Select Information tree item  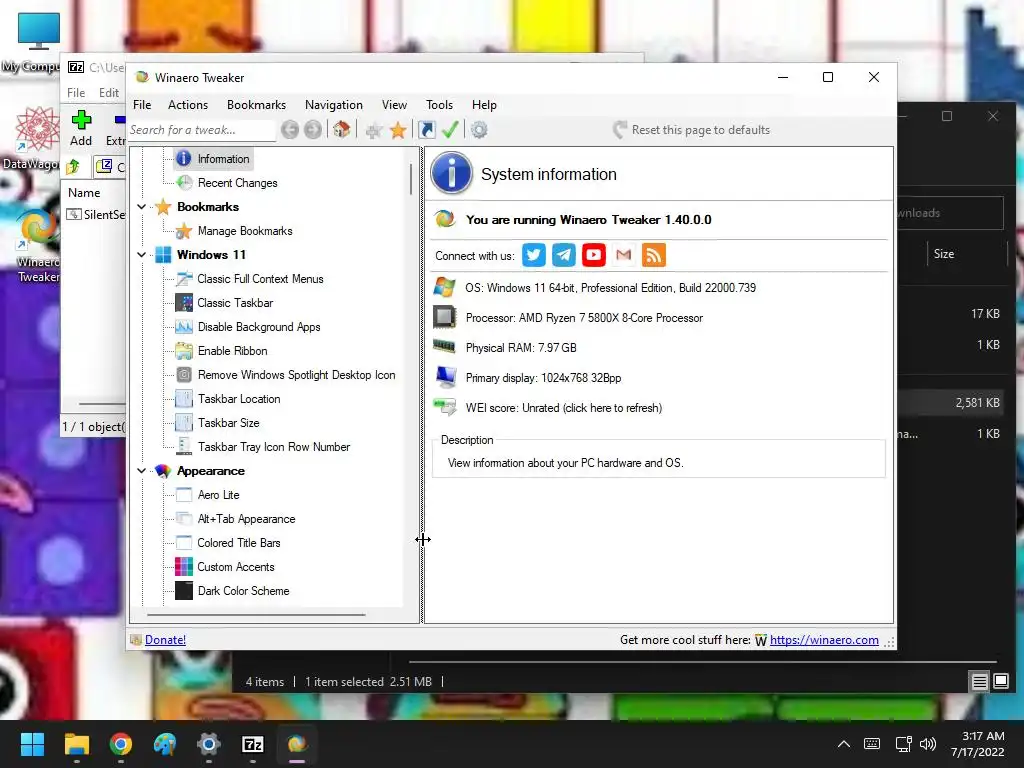point(223,159)
